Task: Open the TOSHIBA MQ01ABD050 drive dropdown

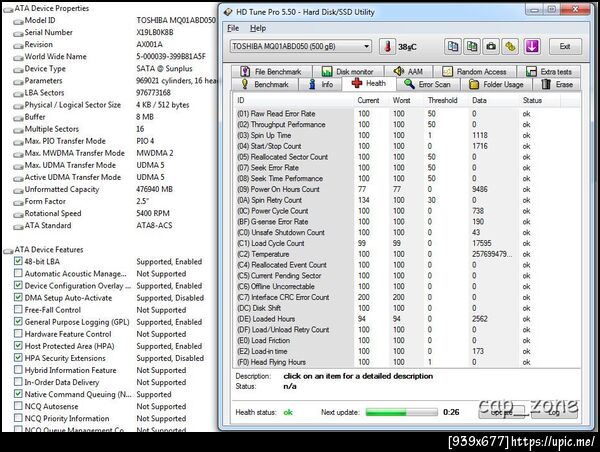Action: (300, 47)
